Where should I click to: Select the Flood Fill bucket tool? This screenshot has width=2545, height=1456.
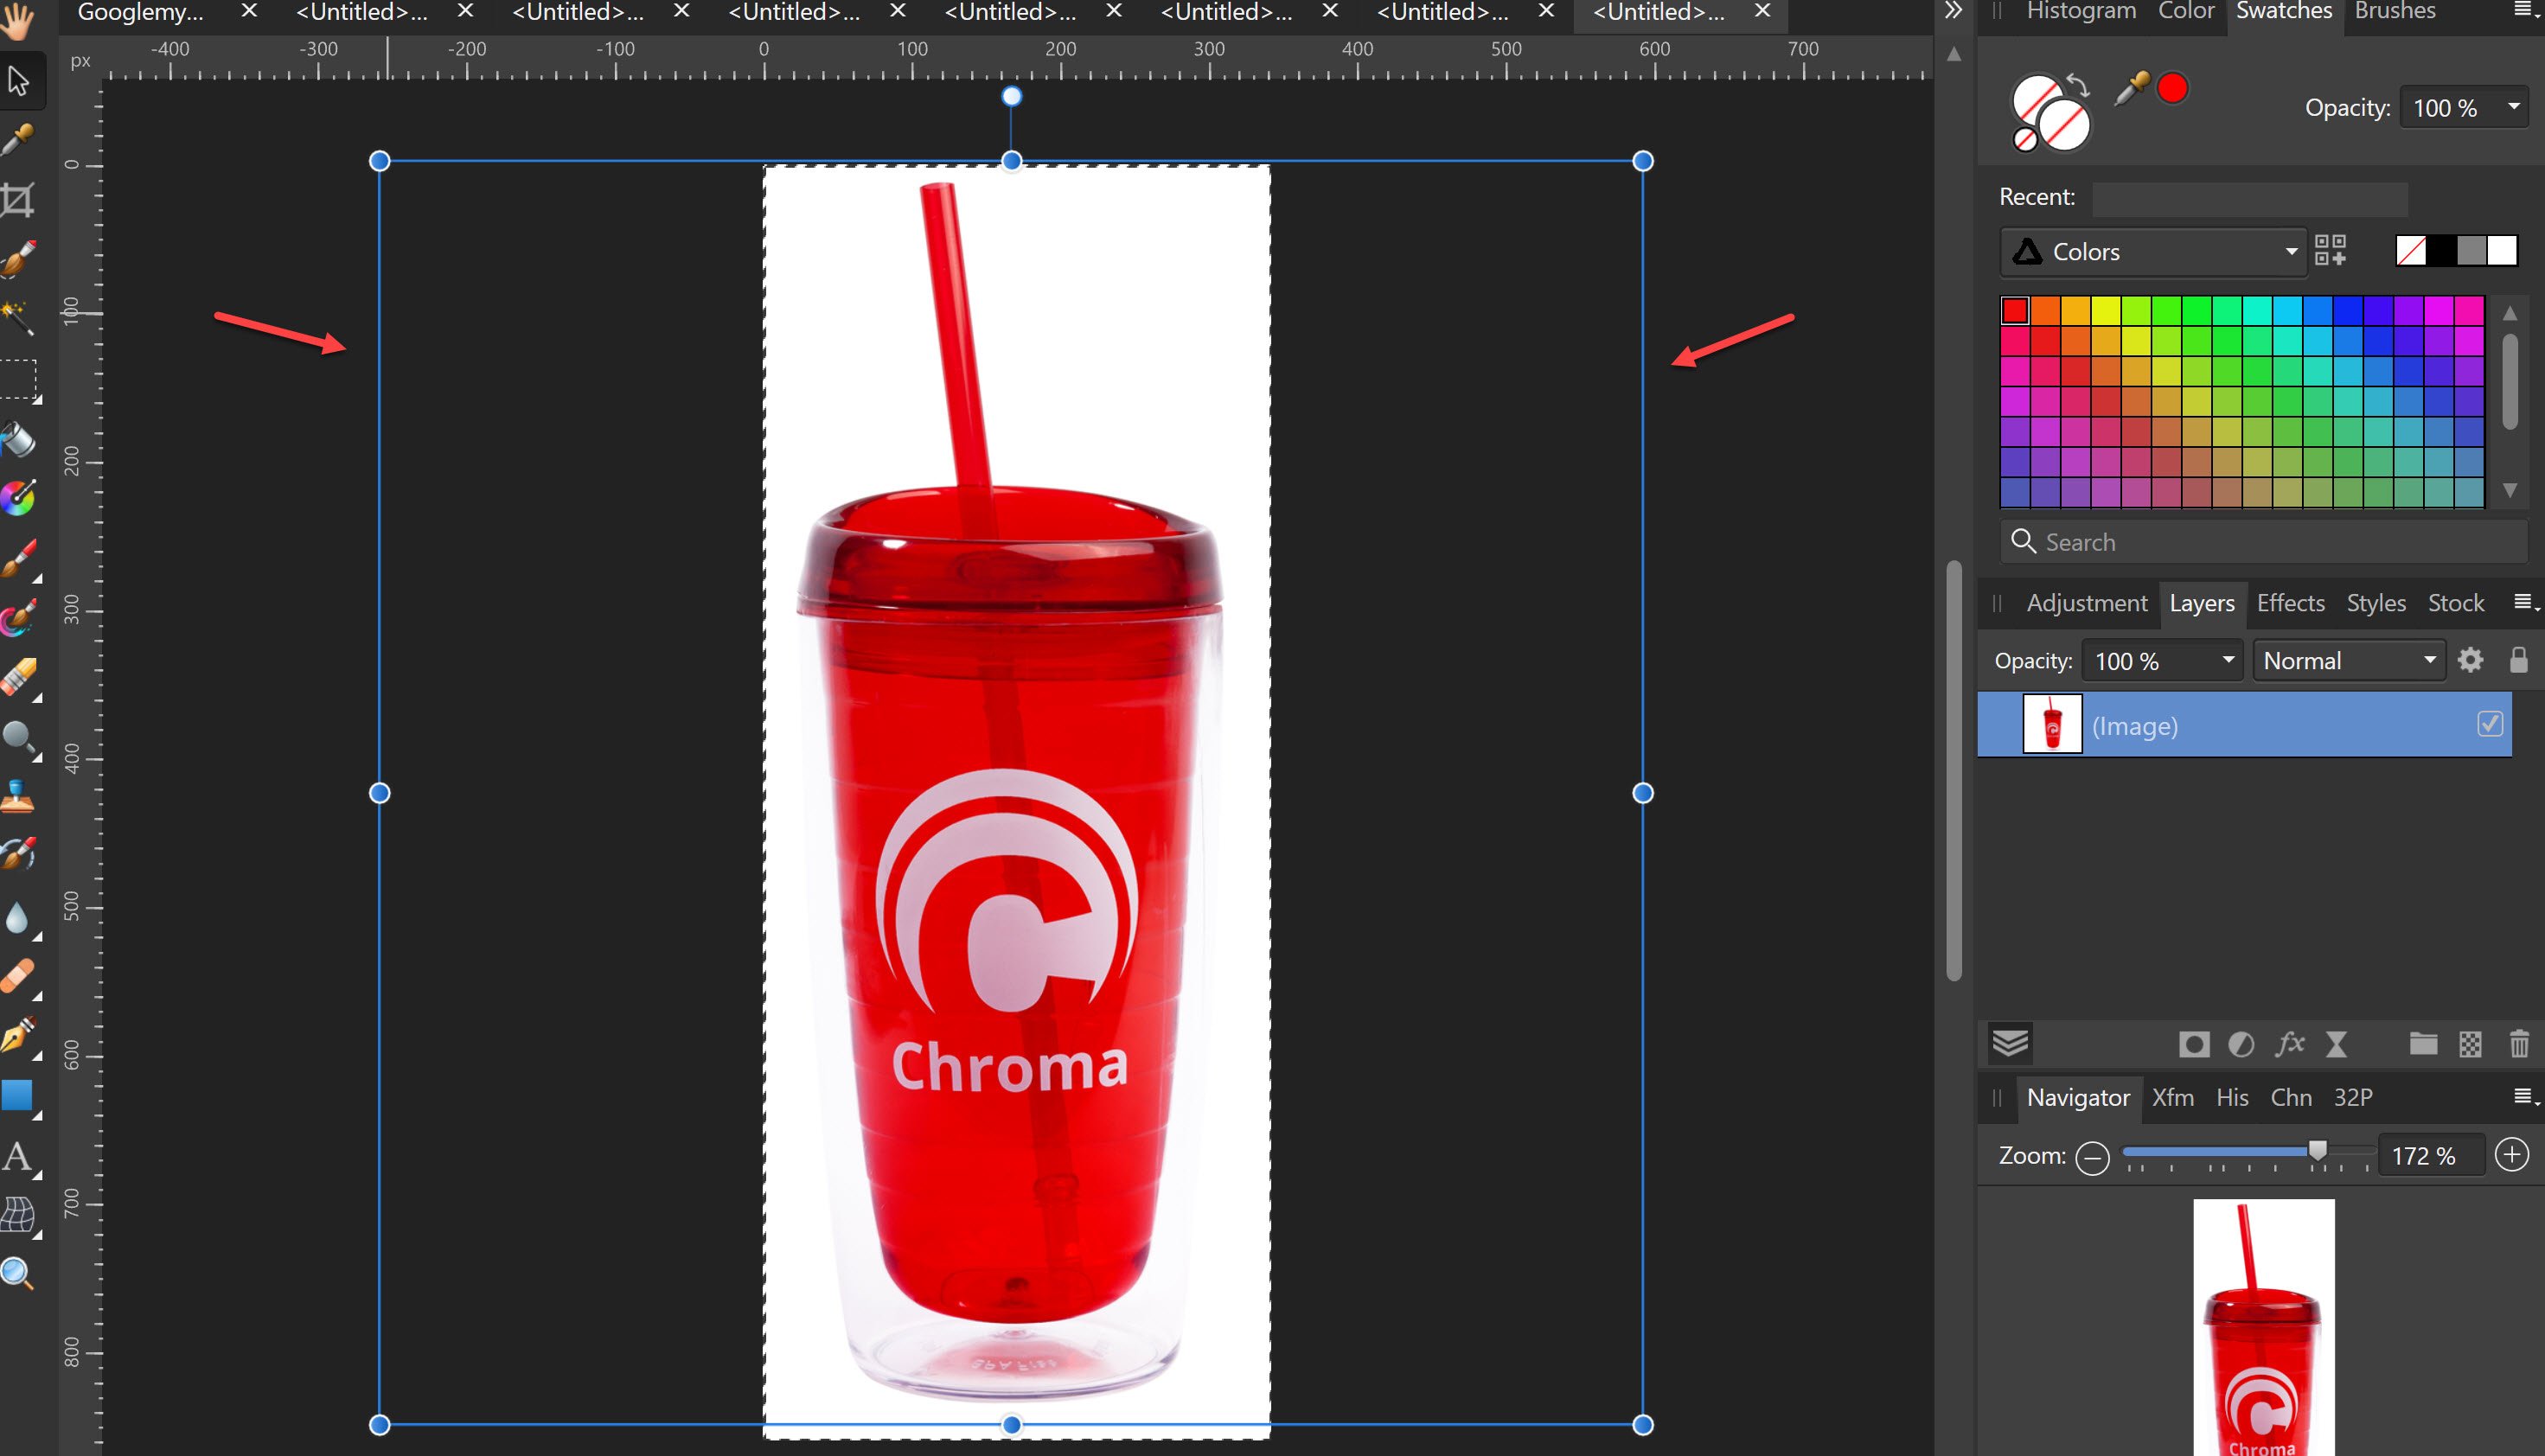click(x=18, y=439)
